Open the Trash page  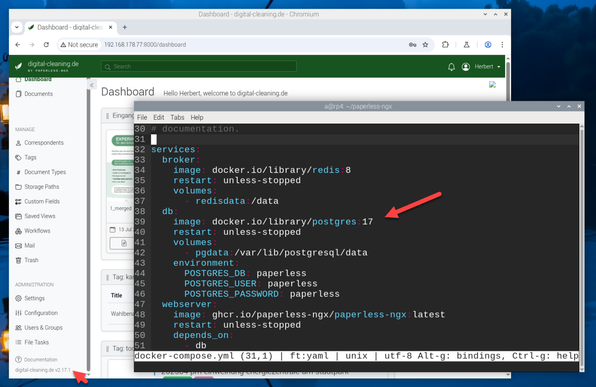click(27, 260)
